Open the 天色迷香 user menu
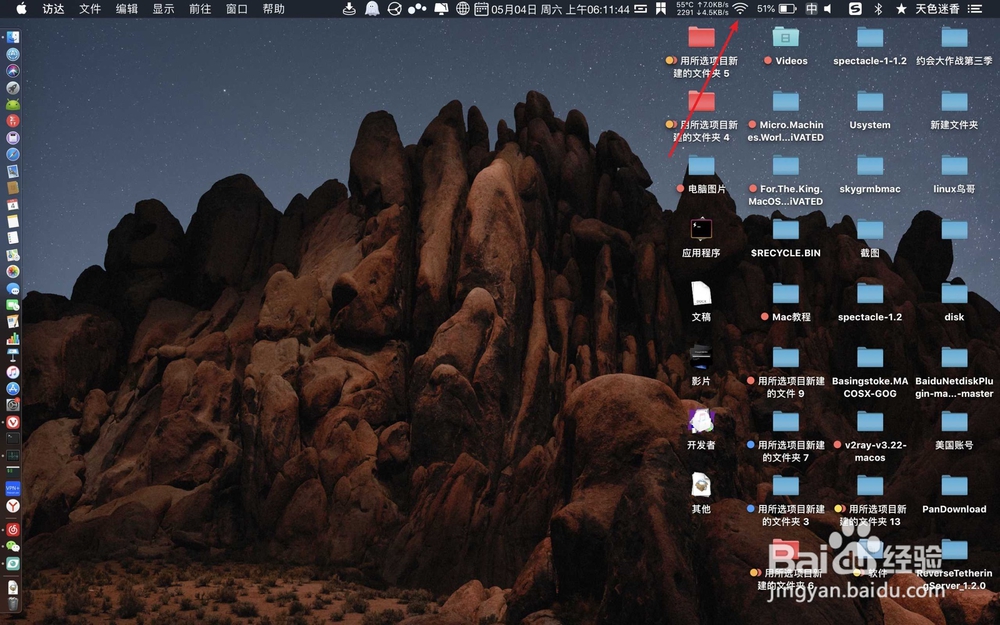This screenshot has width=1000, height=625. point(938,9)
